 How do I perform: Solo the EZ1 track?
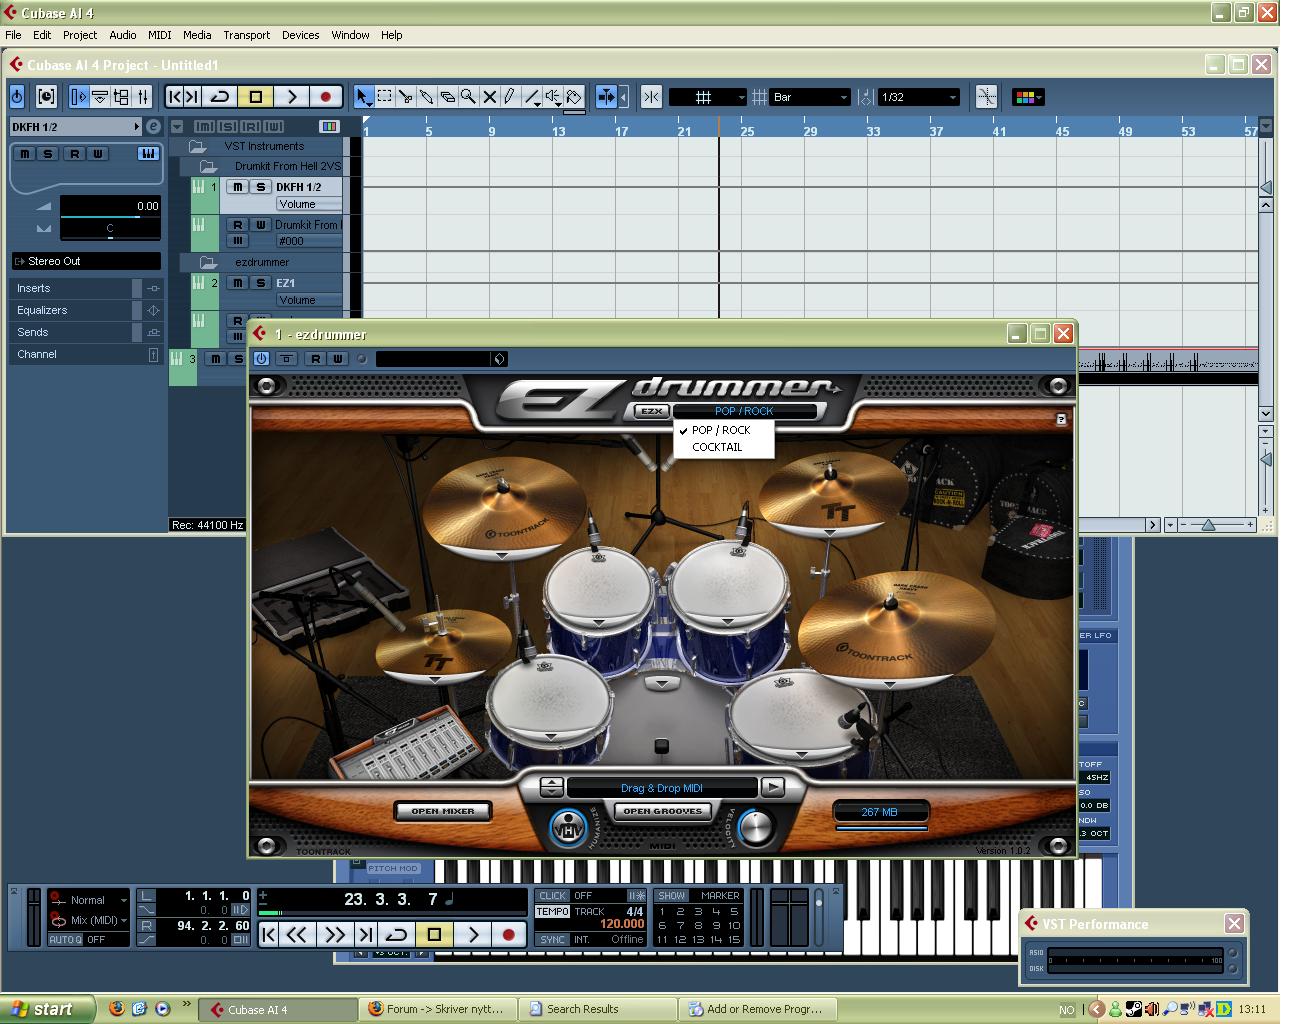260,283
